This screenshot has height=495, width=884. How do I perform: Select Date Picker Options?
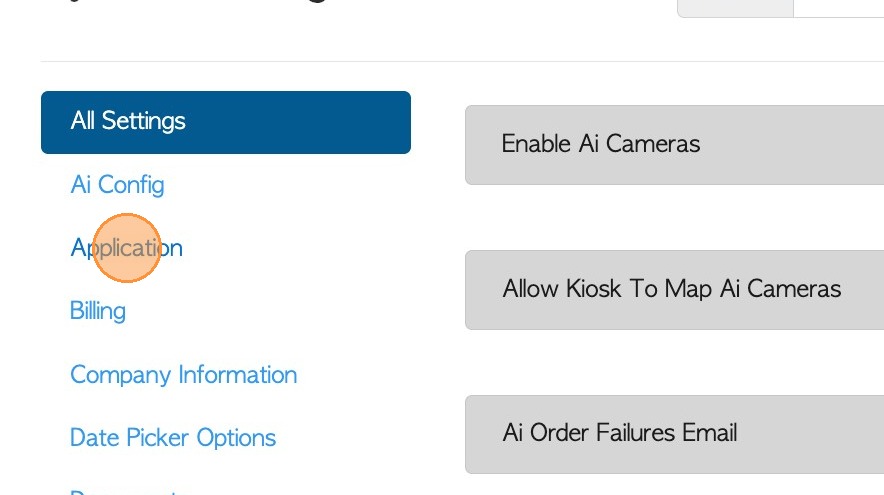(x=173, y=438)
